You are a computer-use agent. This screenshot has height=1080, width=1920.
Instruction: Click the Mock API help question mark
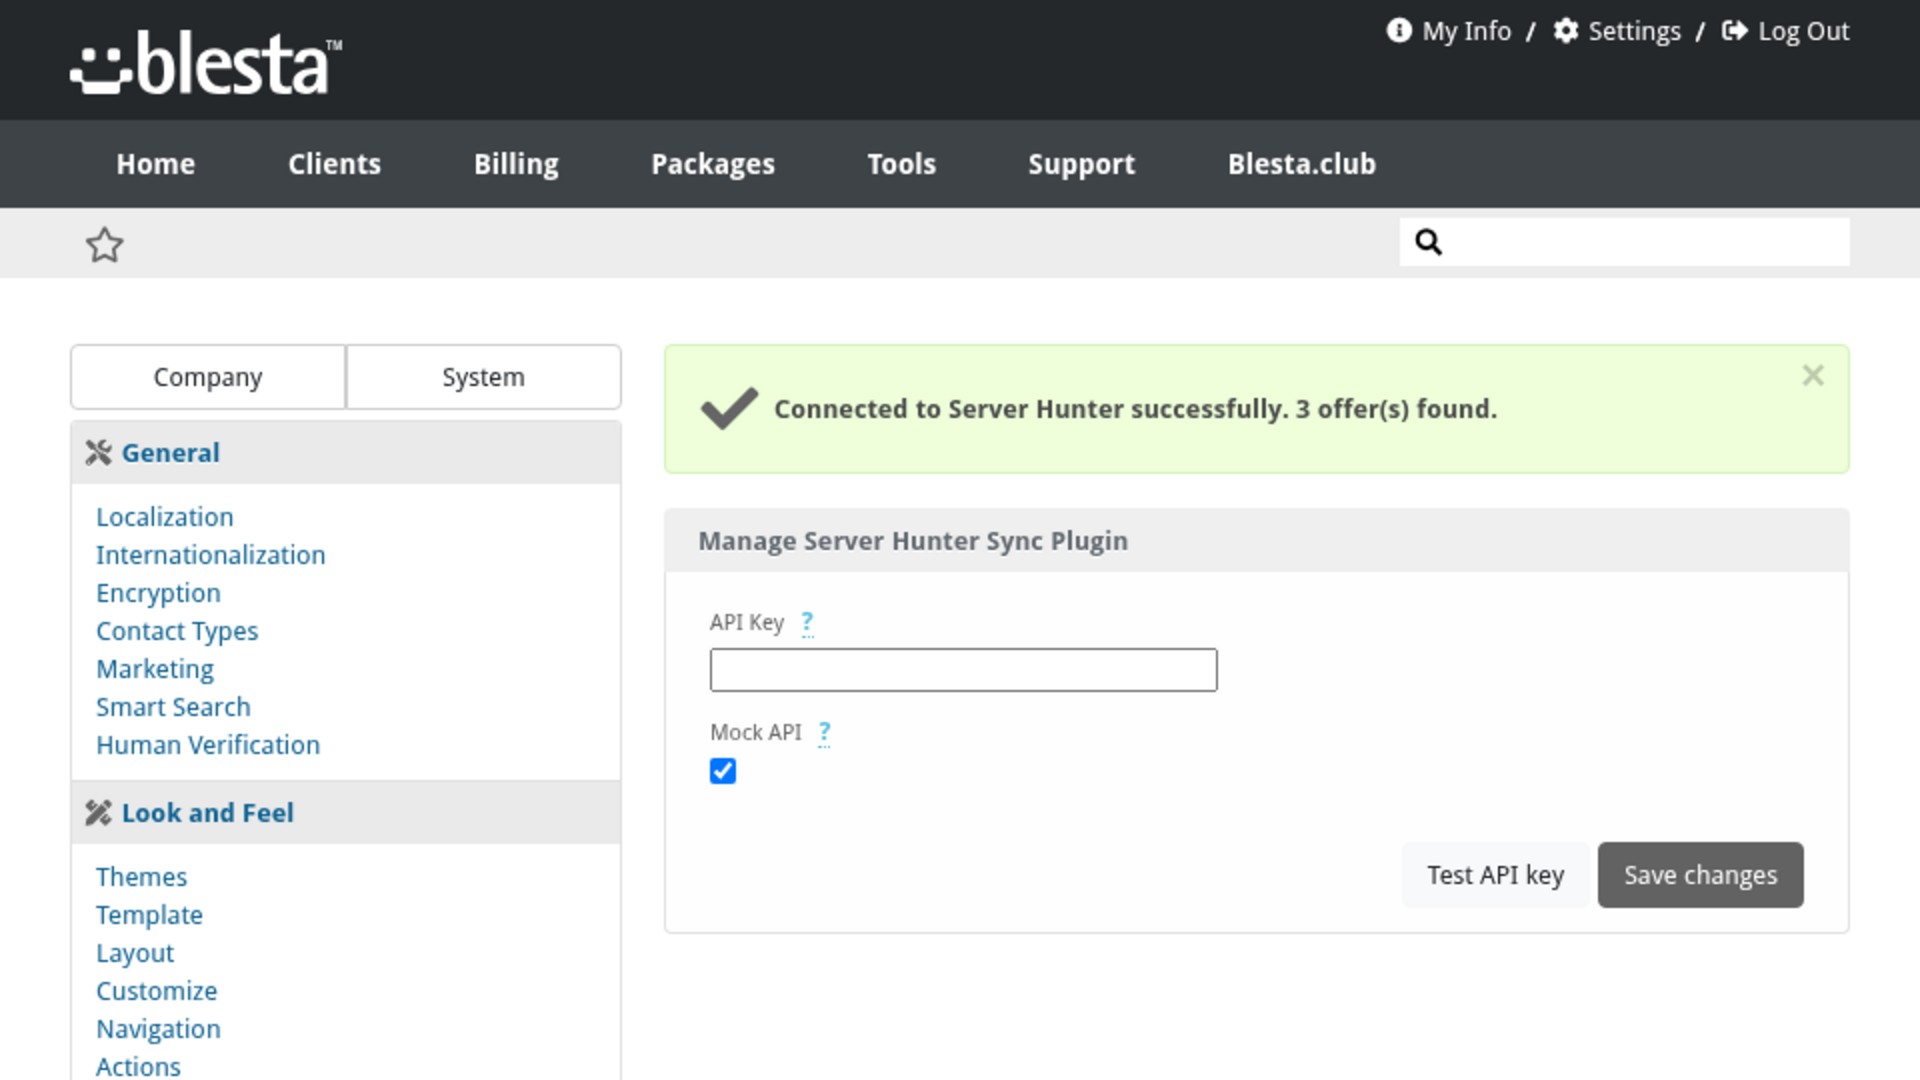pos(824,733)
